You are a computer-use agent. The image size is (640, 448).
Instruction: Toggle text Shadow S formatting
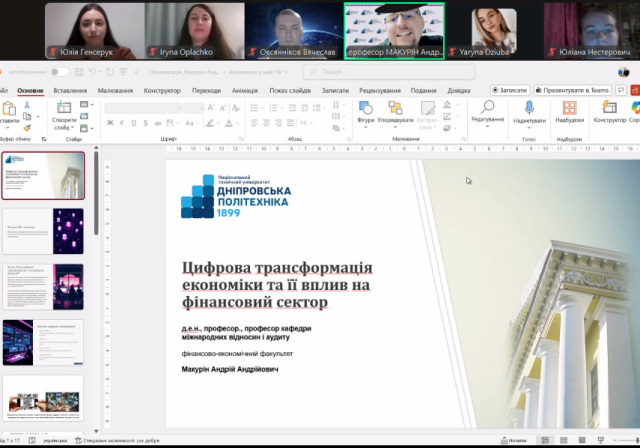[x=145, y=123]
